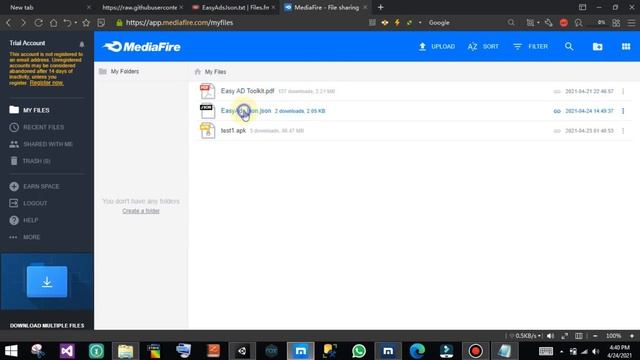The image size is (640, 360).
Task: Click the search magnifier in MediaFire header
Action: [569, 47]
